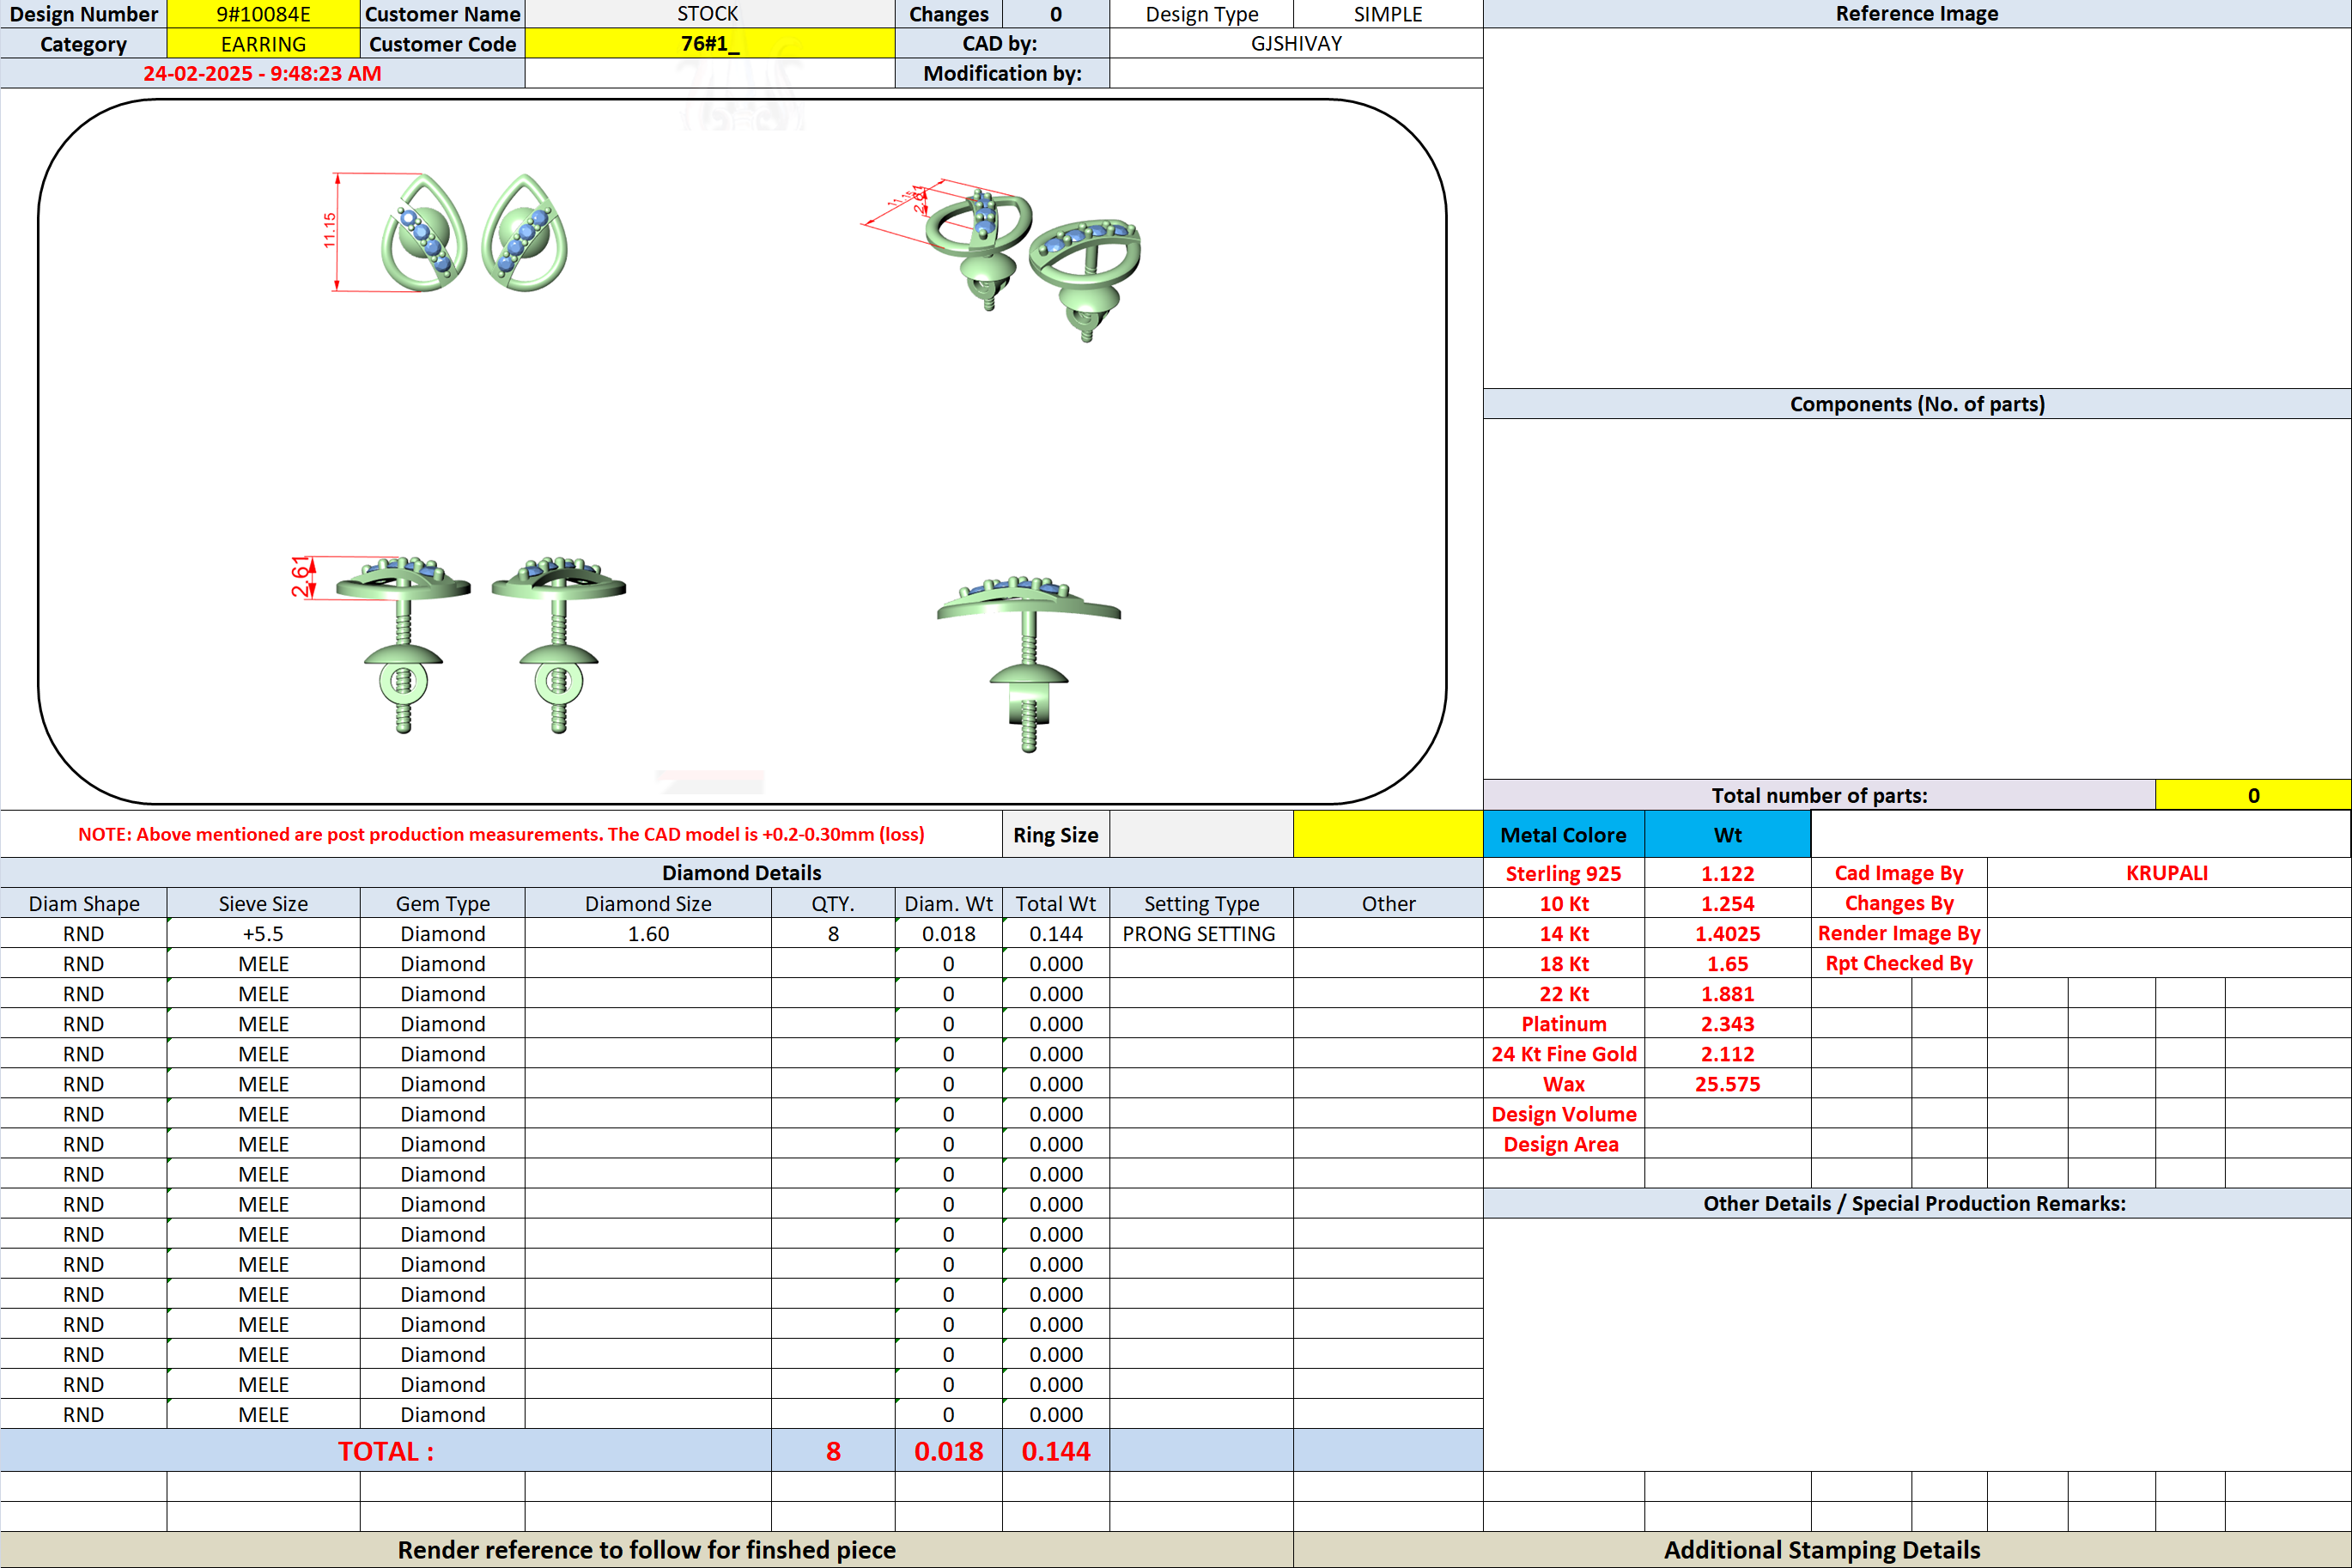Select Components (No. of parts) header
The image size is (2352, 1568).
1917,404
